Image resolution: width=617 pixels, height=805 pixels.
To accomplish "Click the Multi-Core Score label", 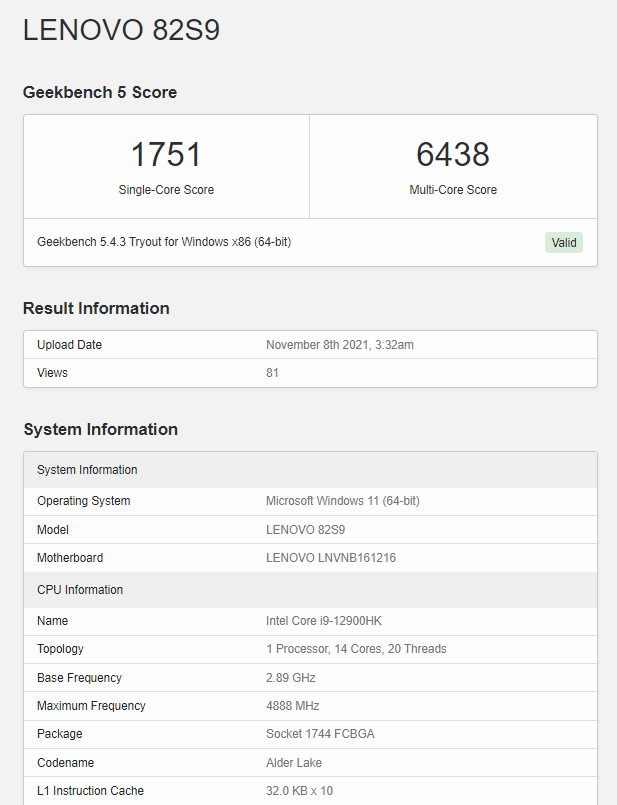I will [453, 189].
